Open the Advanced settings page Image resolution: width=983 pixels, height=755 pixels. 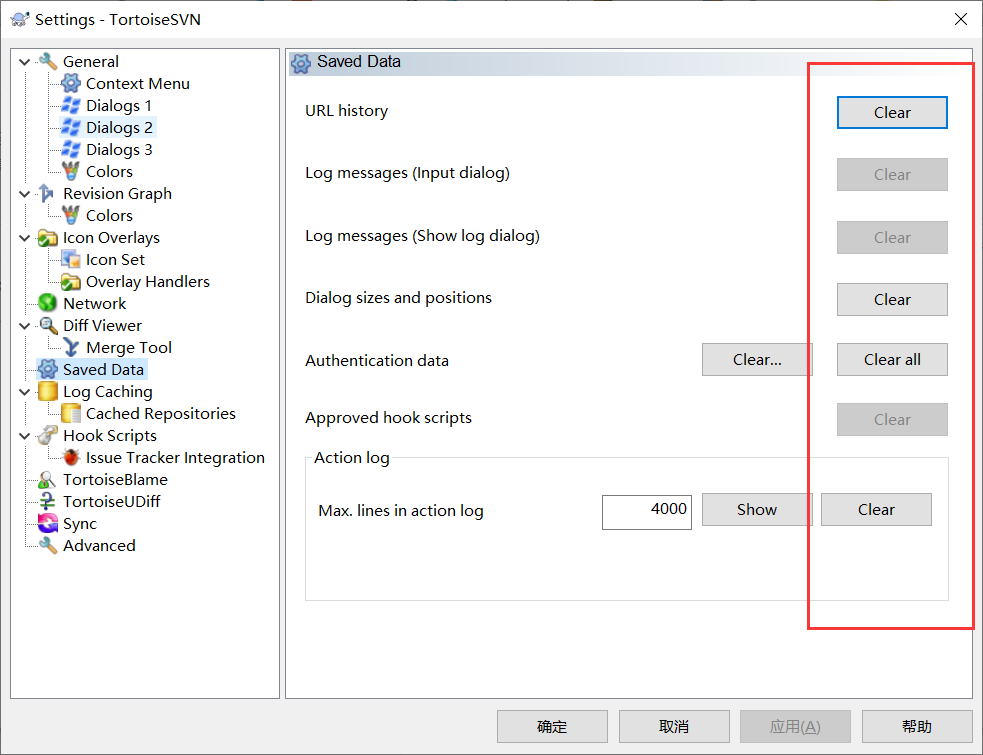(99, 545)
